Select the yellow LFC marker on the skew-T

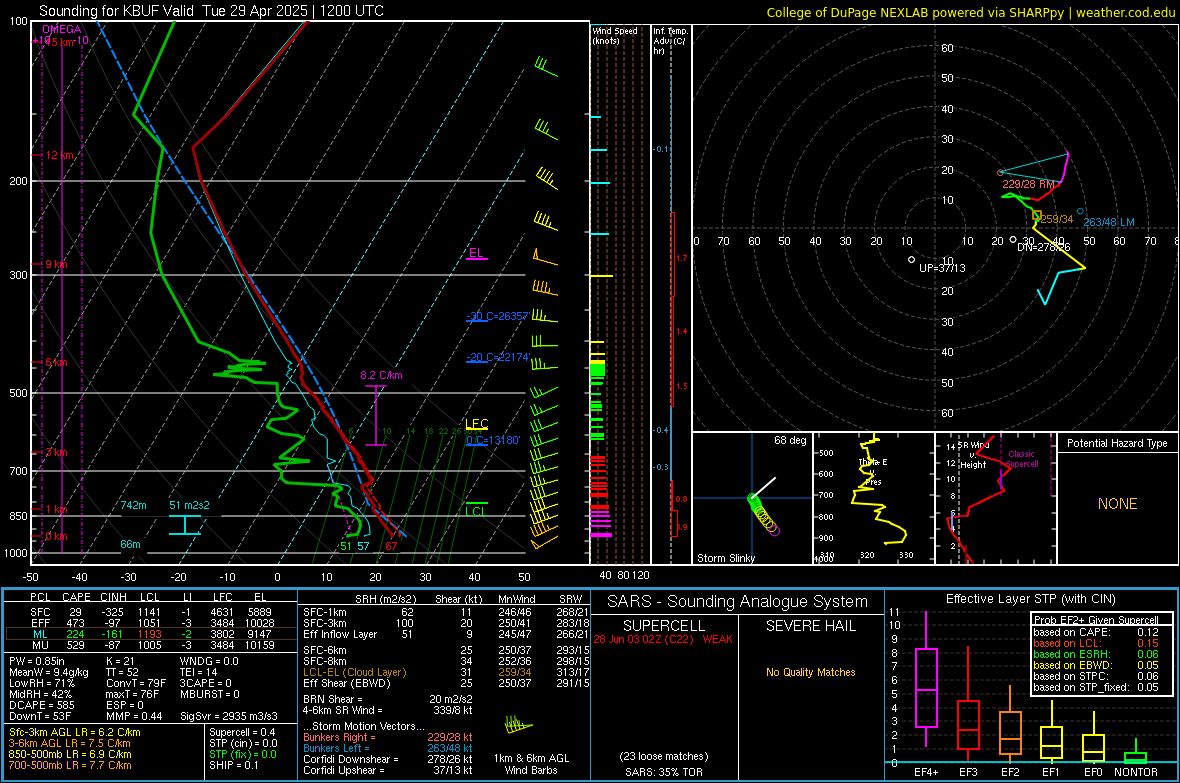point(476,424)
